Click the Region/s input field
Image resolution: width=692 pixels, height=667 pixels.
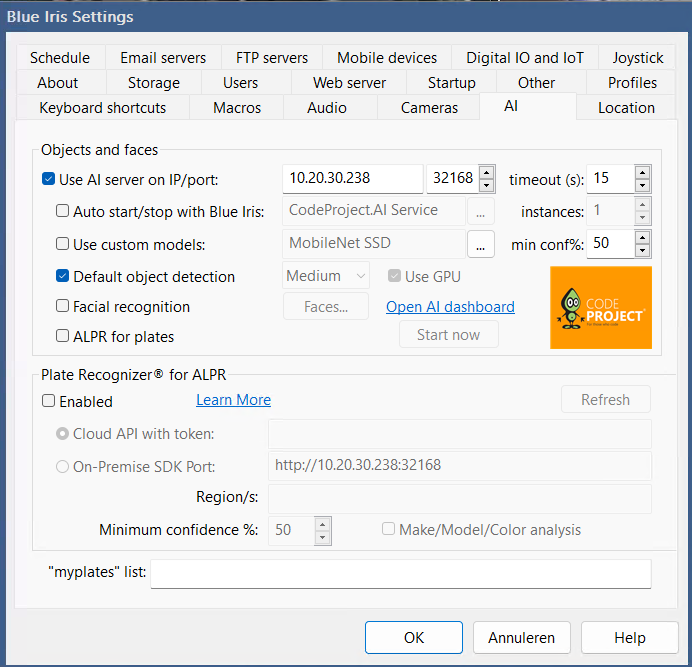(460, 499)
